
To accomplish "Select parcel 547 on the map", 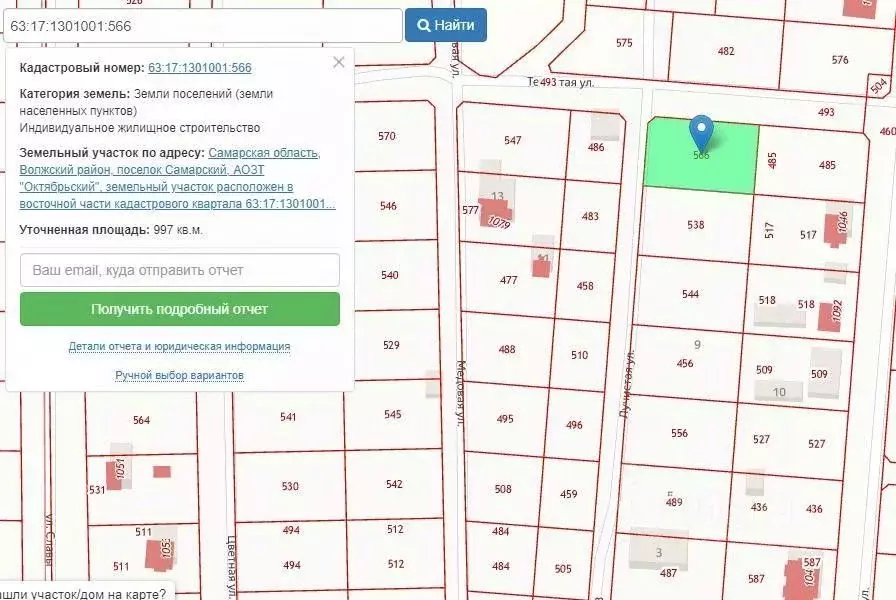I will pos(513,141).
